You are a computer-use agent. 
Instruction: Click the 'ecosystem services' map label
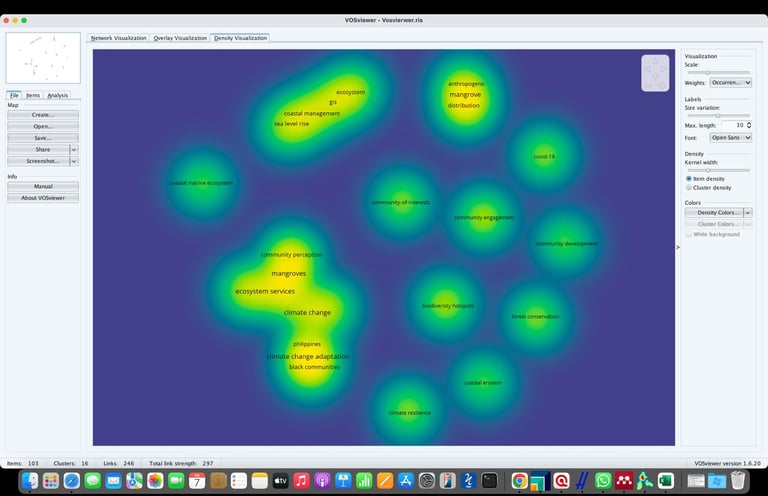point(265,291)
